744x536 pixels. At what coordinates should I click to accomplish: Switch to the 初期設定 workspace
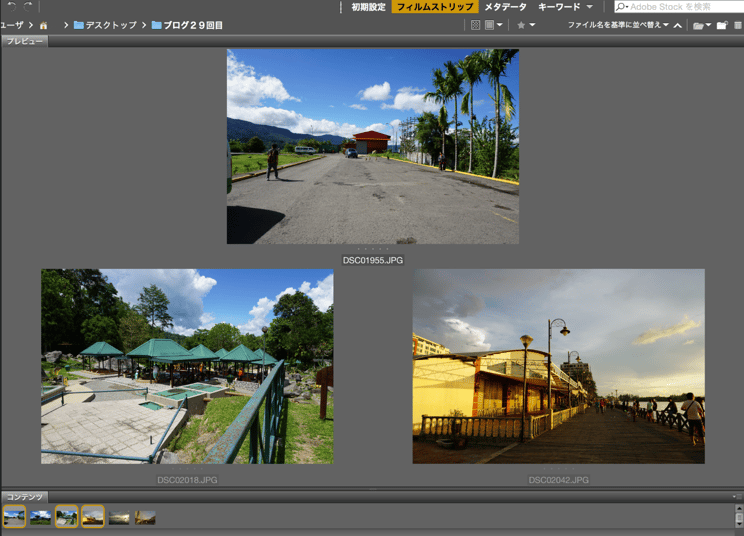[x=368, y=7]
